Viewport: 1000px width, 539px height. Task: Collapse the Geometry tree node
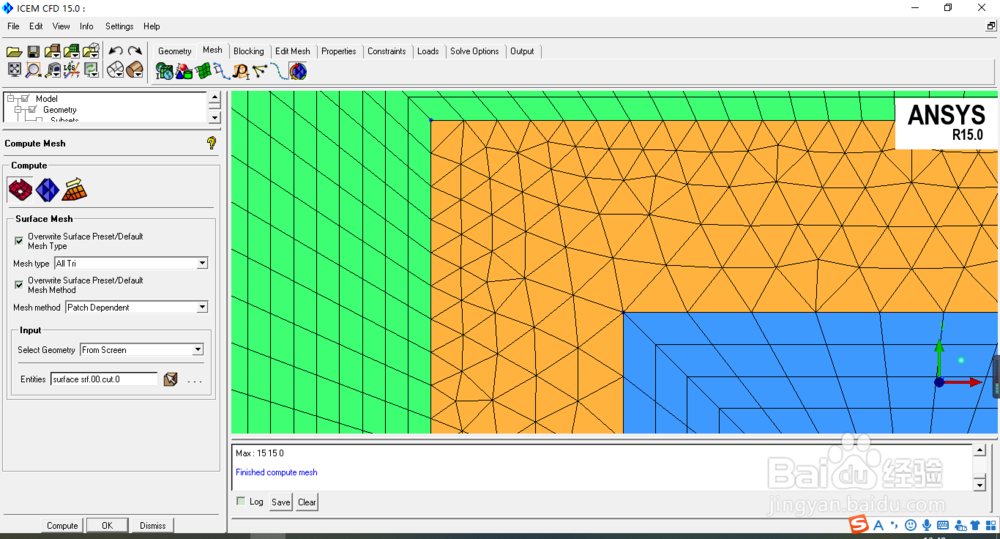[18, 110]
